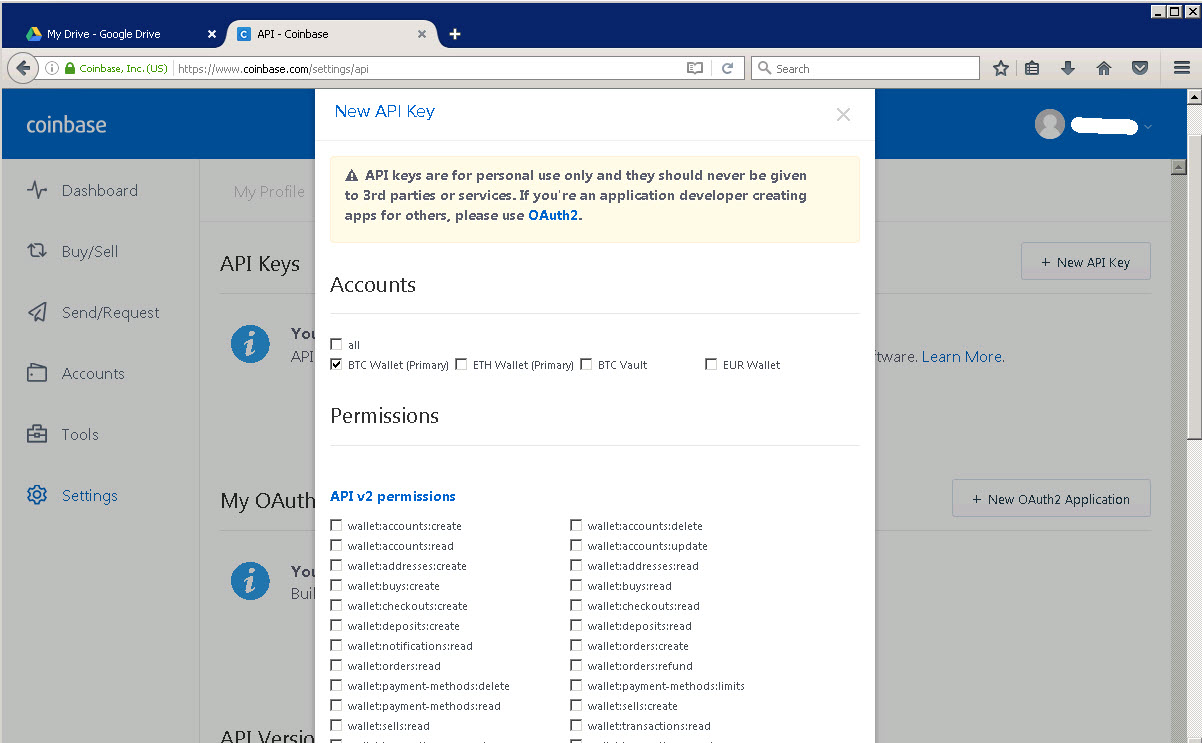Go to the browser home icon
This screenshot has width=1202, height=743.
pos(1104,68)
